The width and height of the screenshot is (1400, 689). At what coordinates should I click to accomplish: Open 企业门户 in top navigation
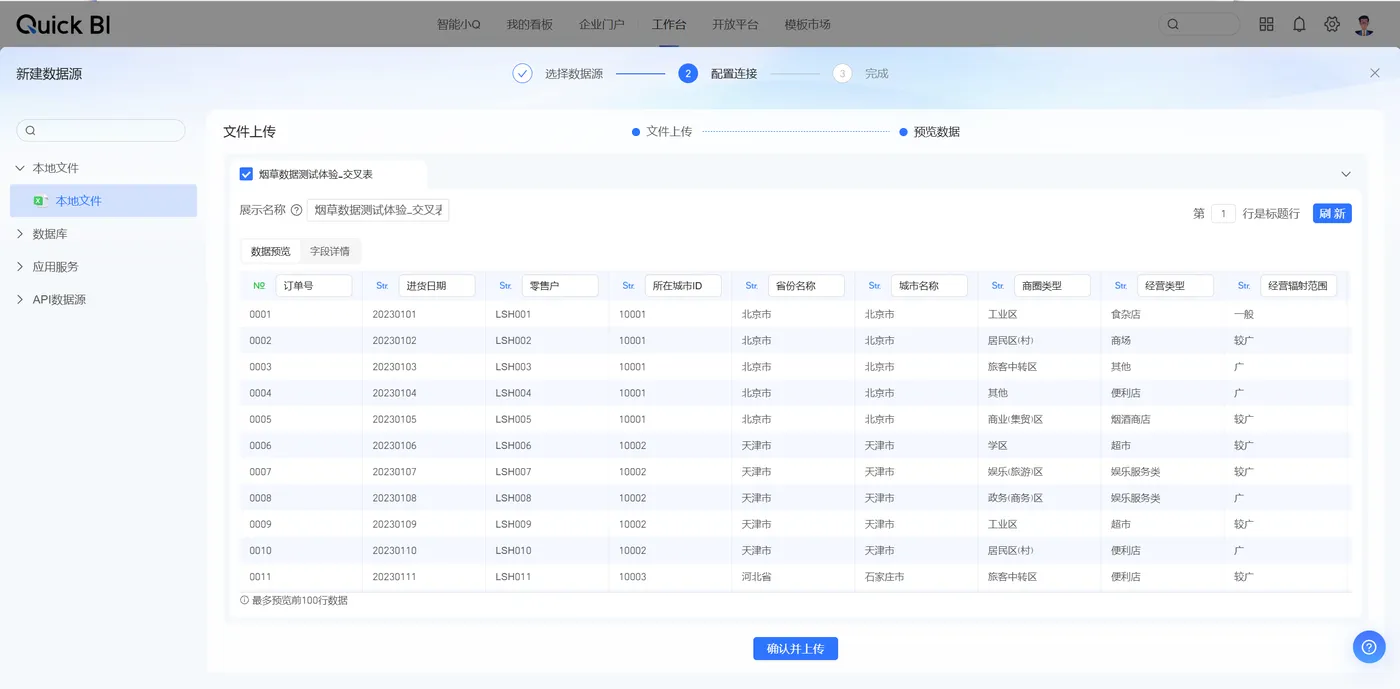[x=602, y=24]
